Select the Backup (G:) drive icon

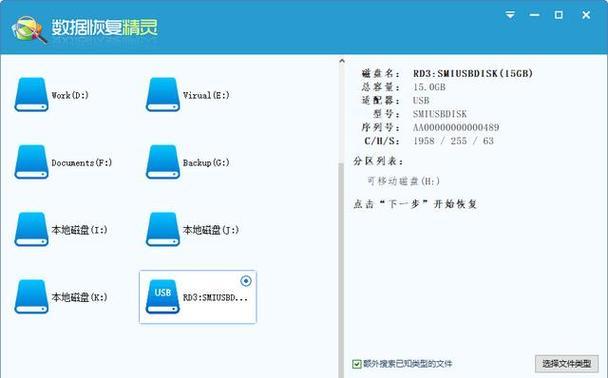[163, 162]
